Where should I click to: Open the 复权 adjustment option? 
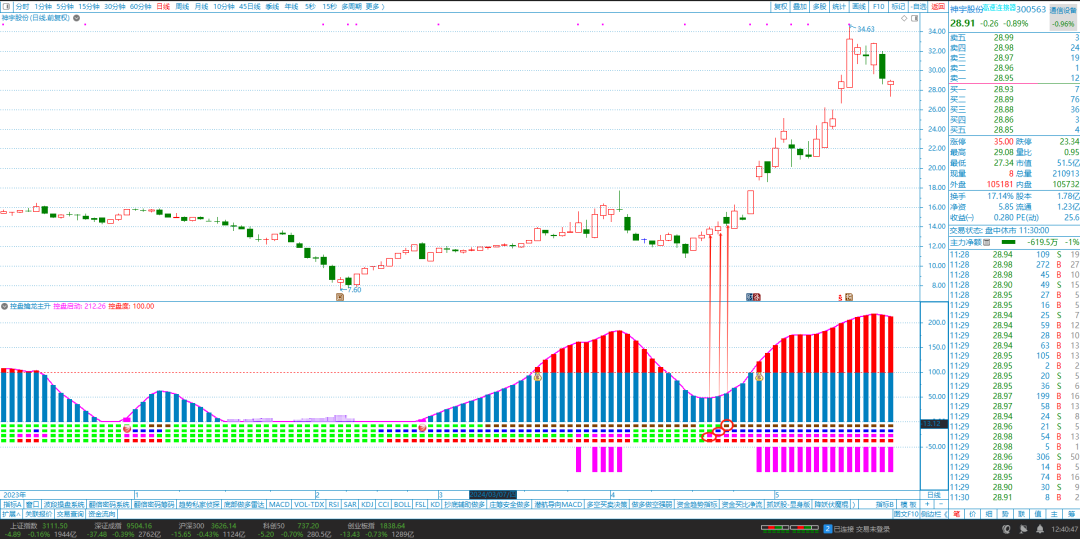[780, 6]
